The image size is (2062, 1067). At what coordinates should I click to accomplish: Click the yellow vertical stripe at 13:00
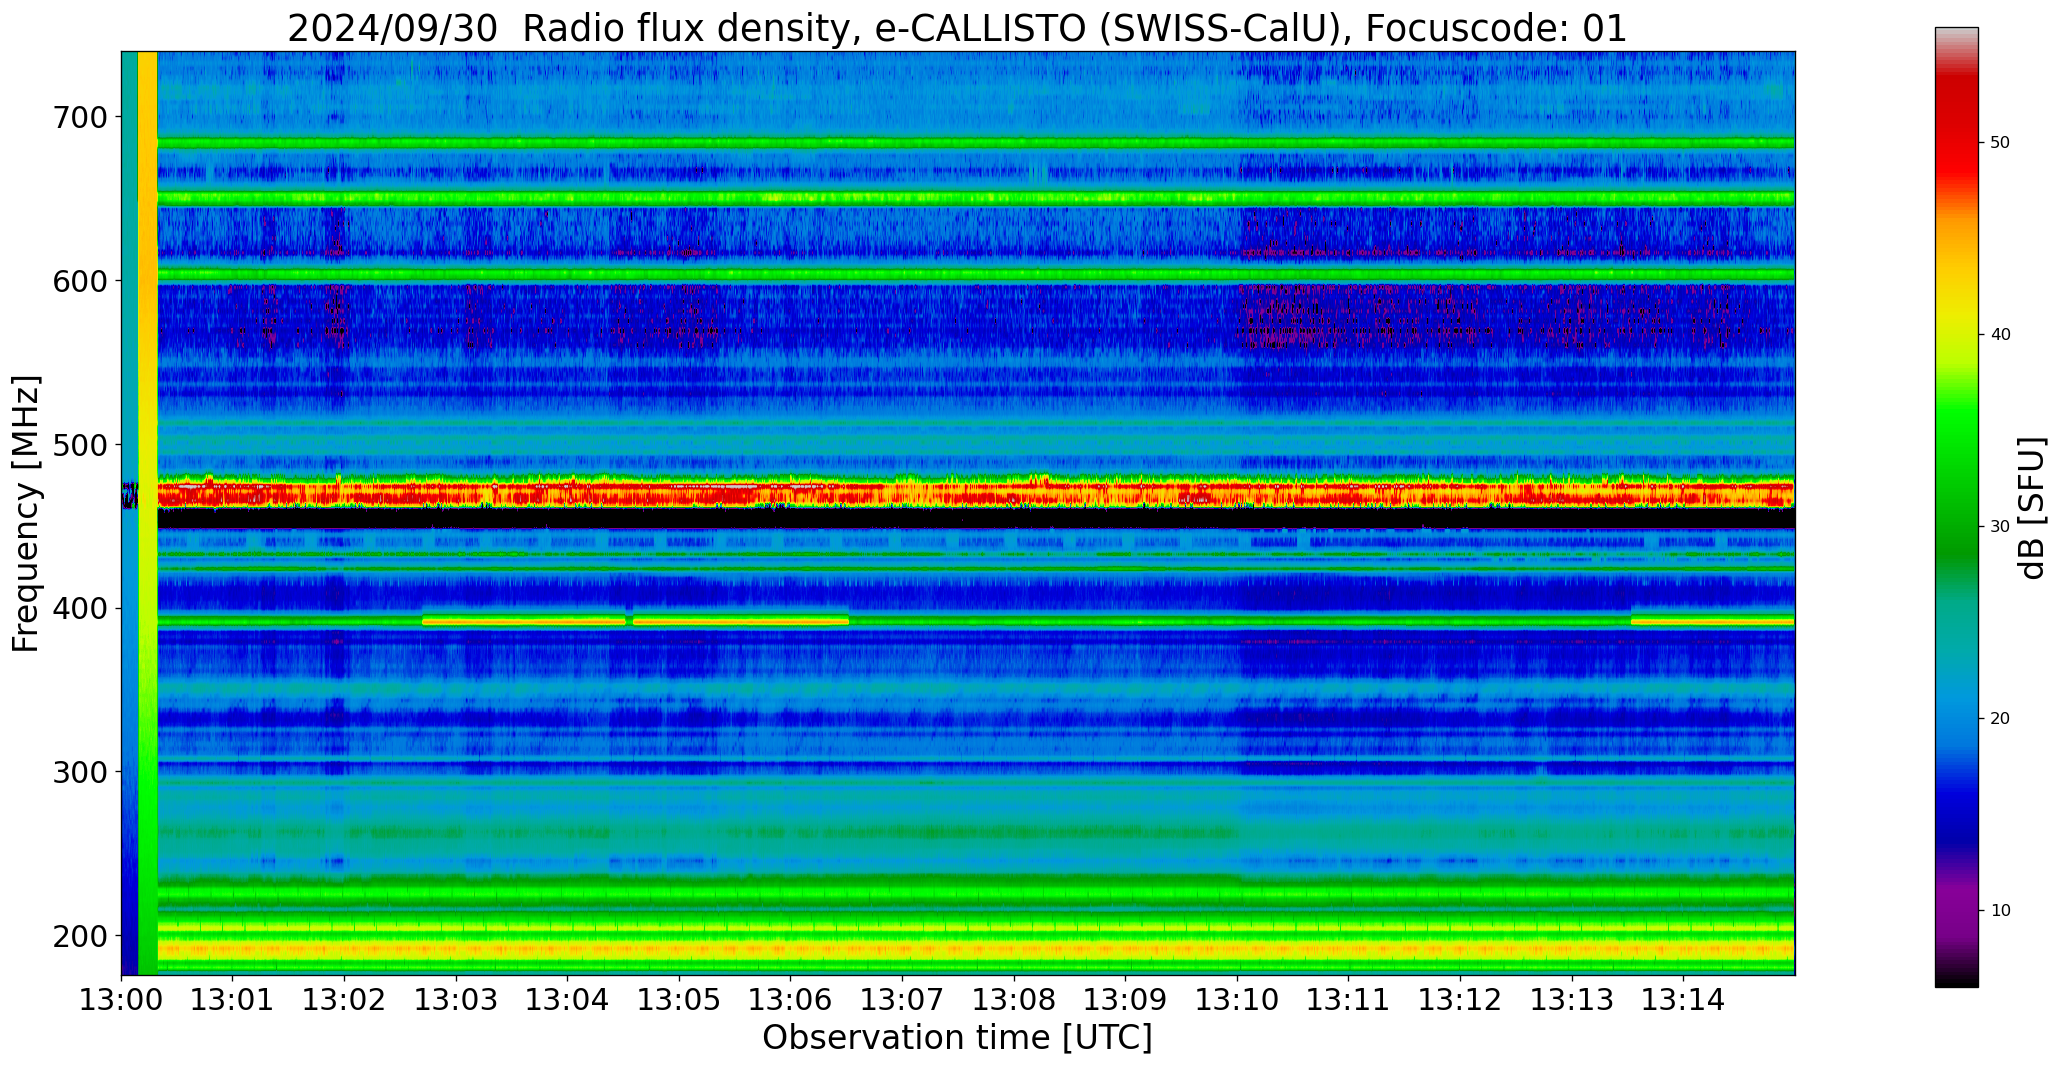click(x=147, y=513)
